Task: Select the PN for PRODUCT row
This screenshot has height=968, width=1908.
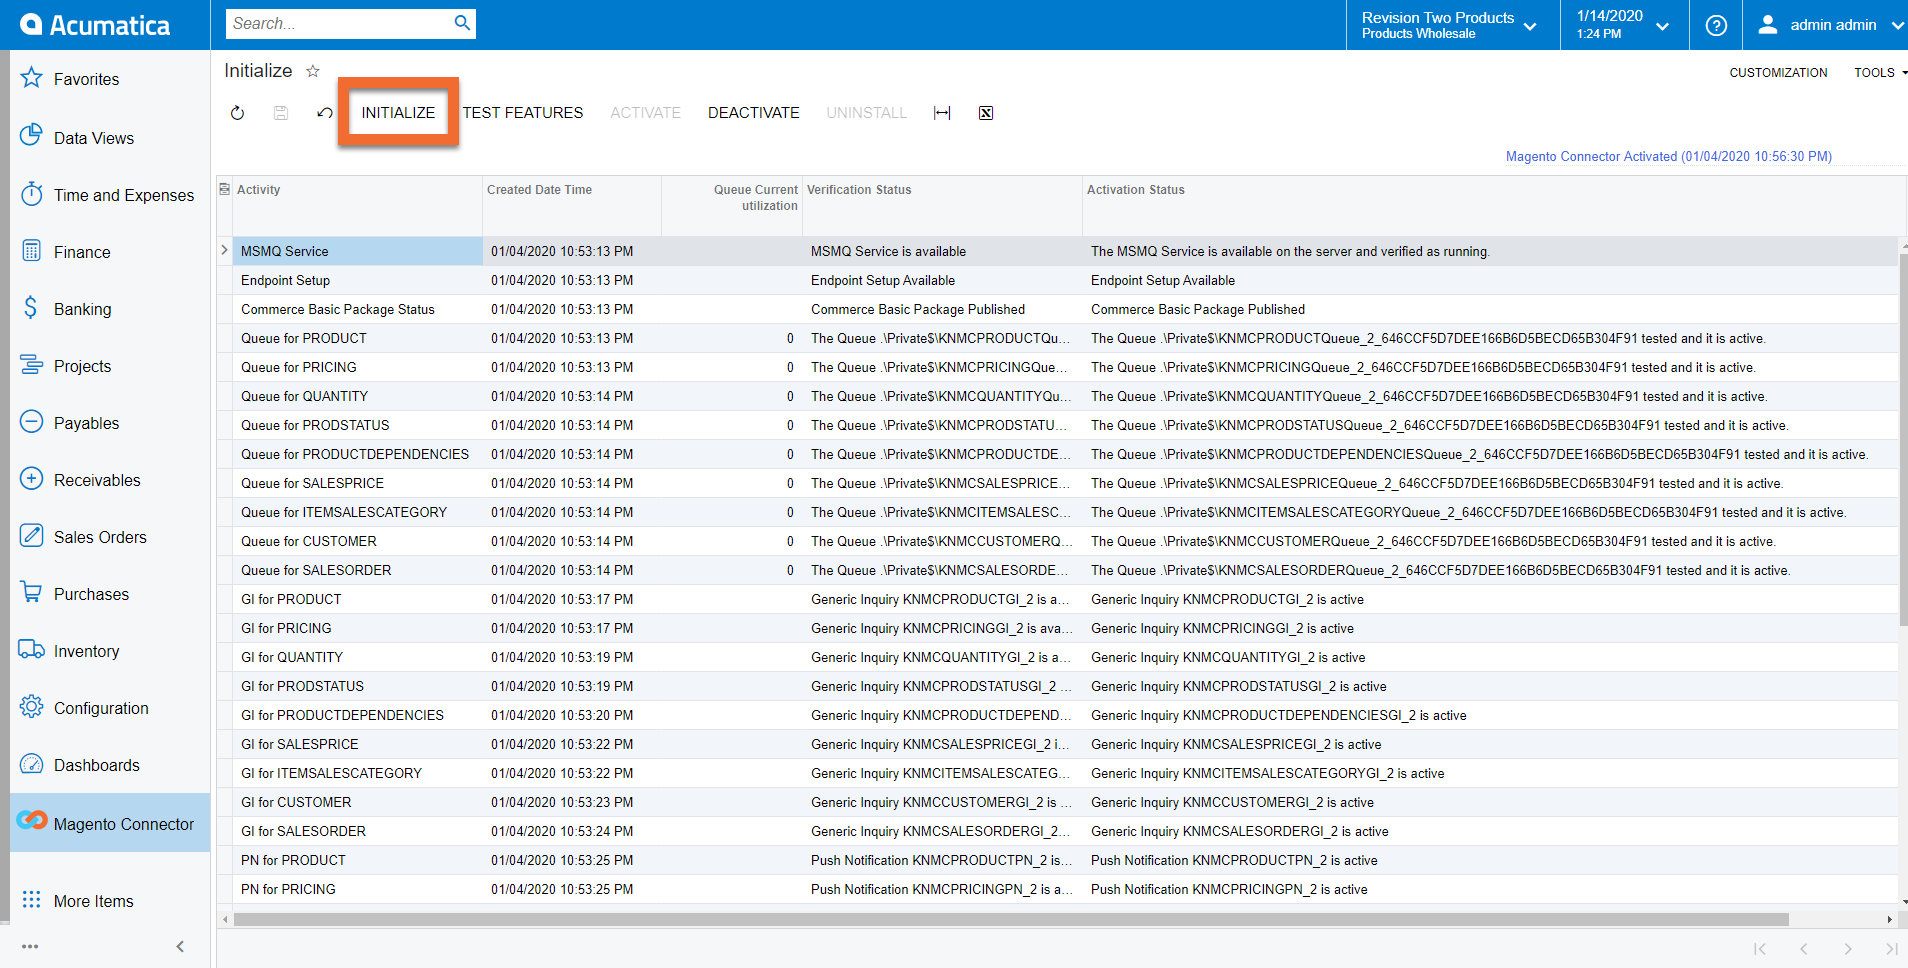Action: pyautogui.click(x=1059, y=860)
